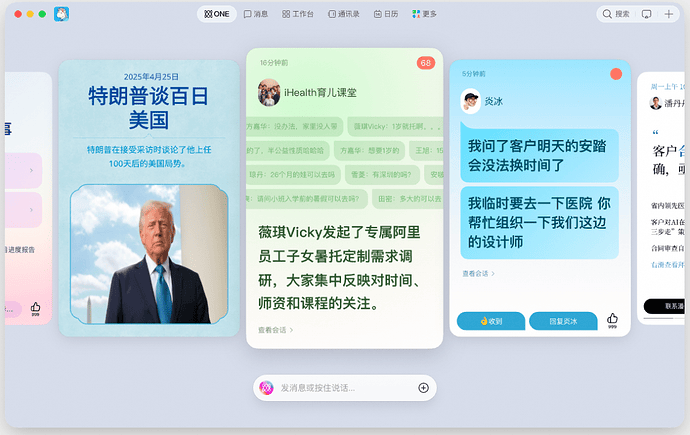Screen dimensions: 690x435
Task: Open the 更多 menu
Action: [x=424, y=14]
